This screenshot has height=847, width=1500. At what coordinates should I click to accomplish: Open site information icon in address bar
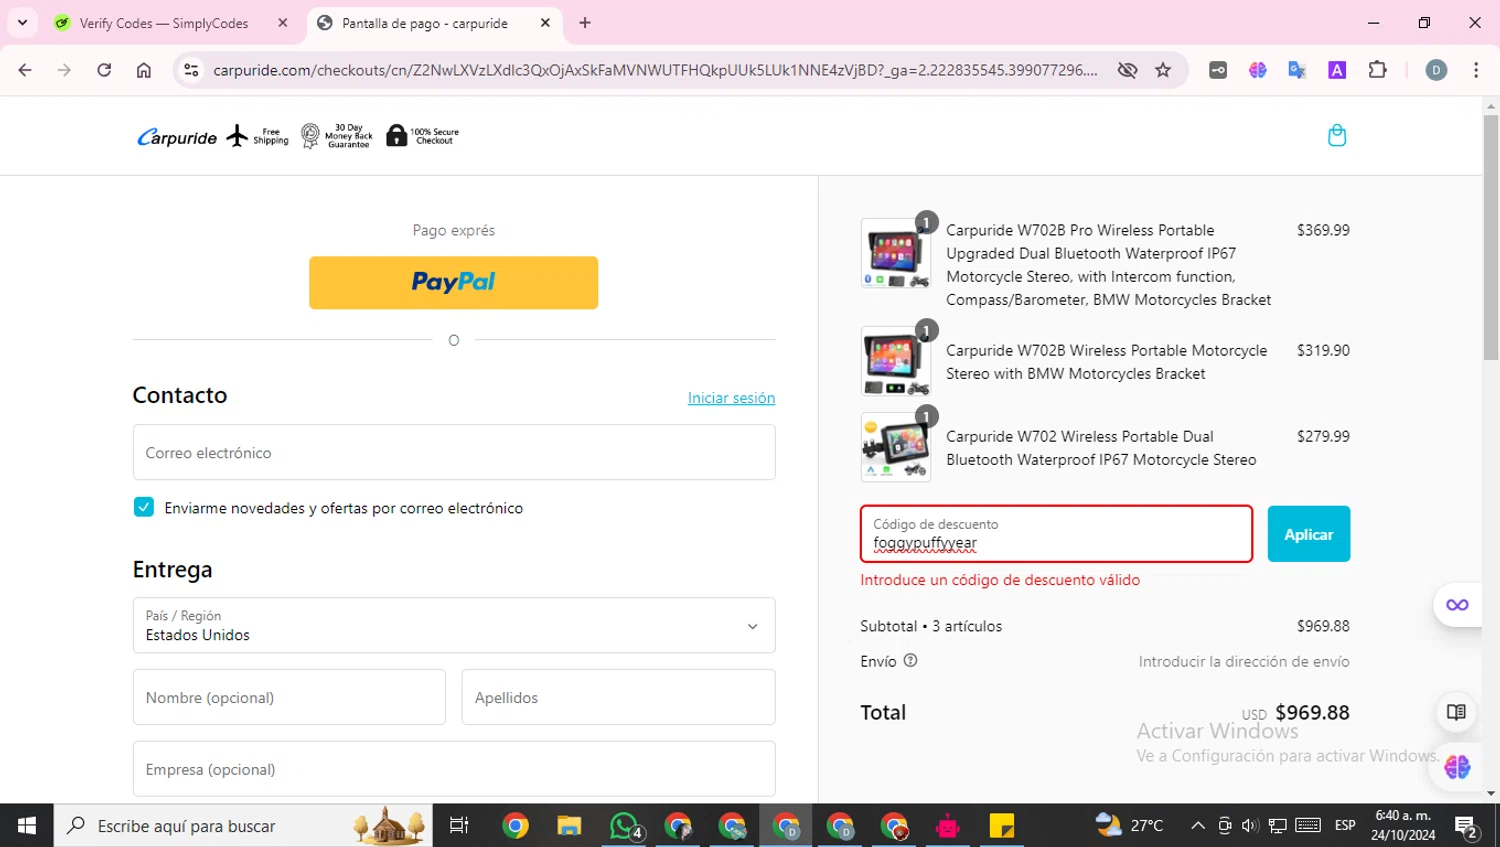[x=191, y=70]
